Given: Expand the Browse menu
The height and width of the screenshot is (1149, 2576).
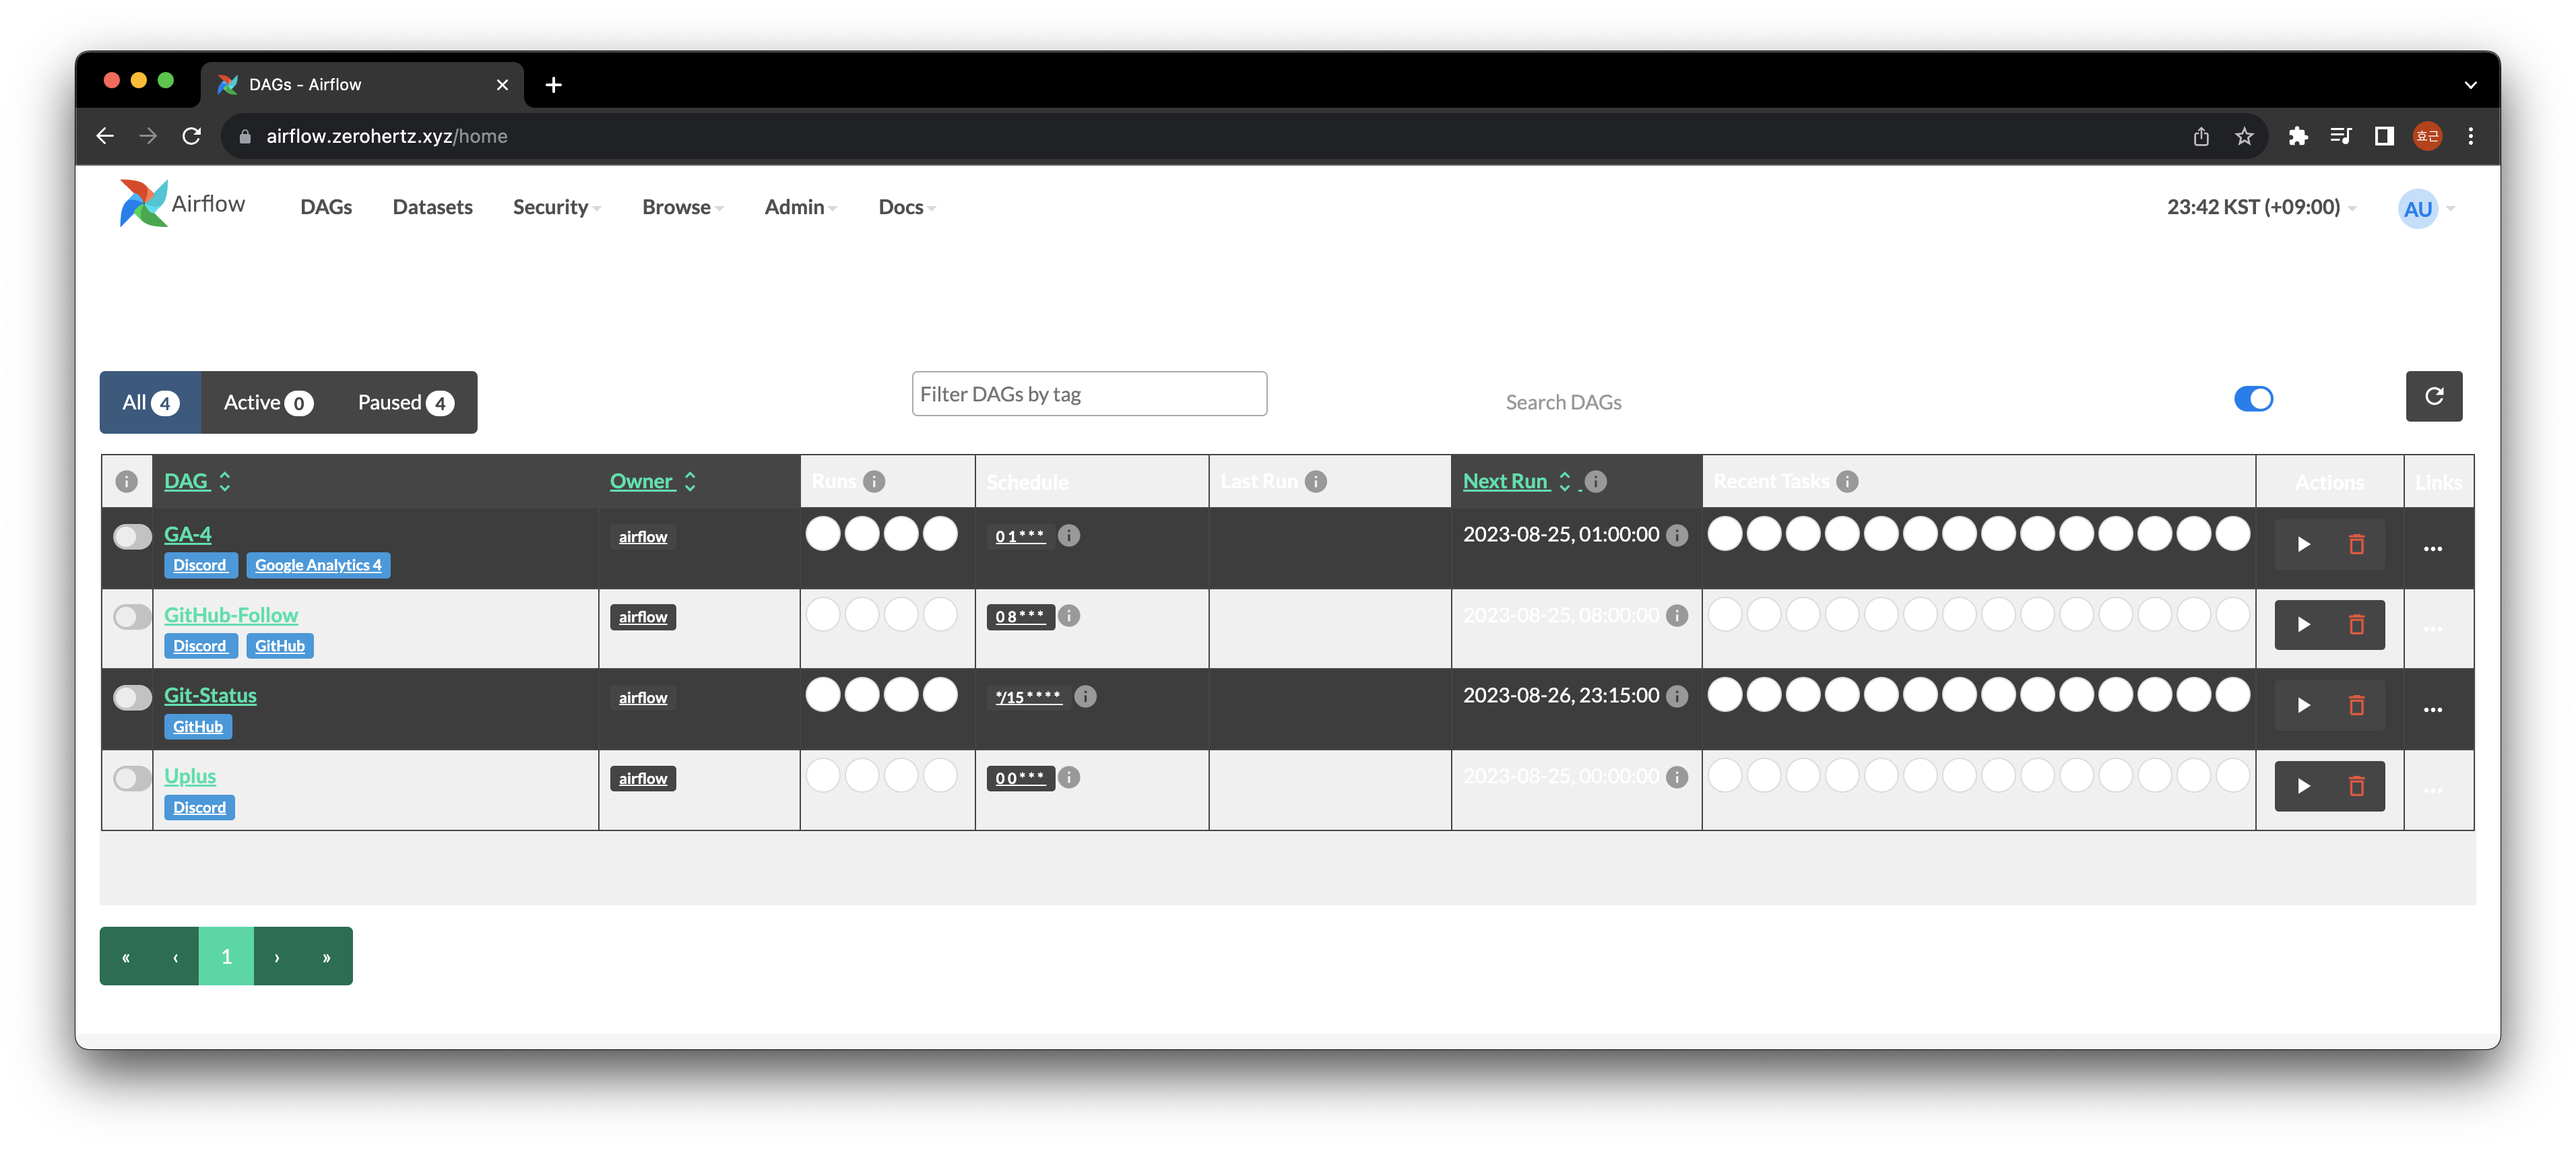Looking at the screenshot, I should (x=683, y=207).
